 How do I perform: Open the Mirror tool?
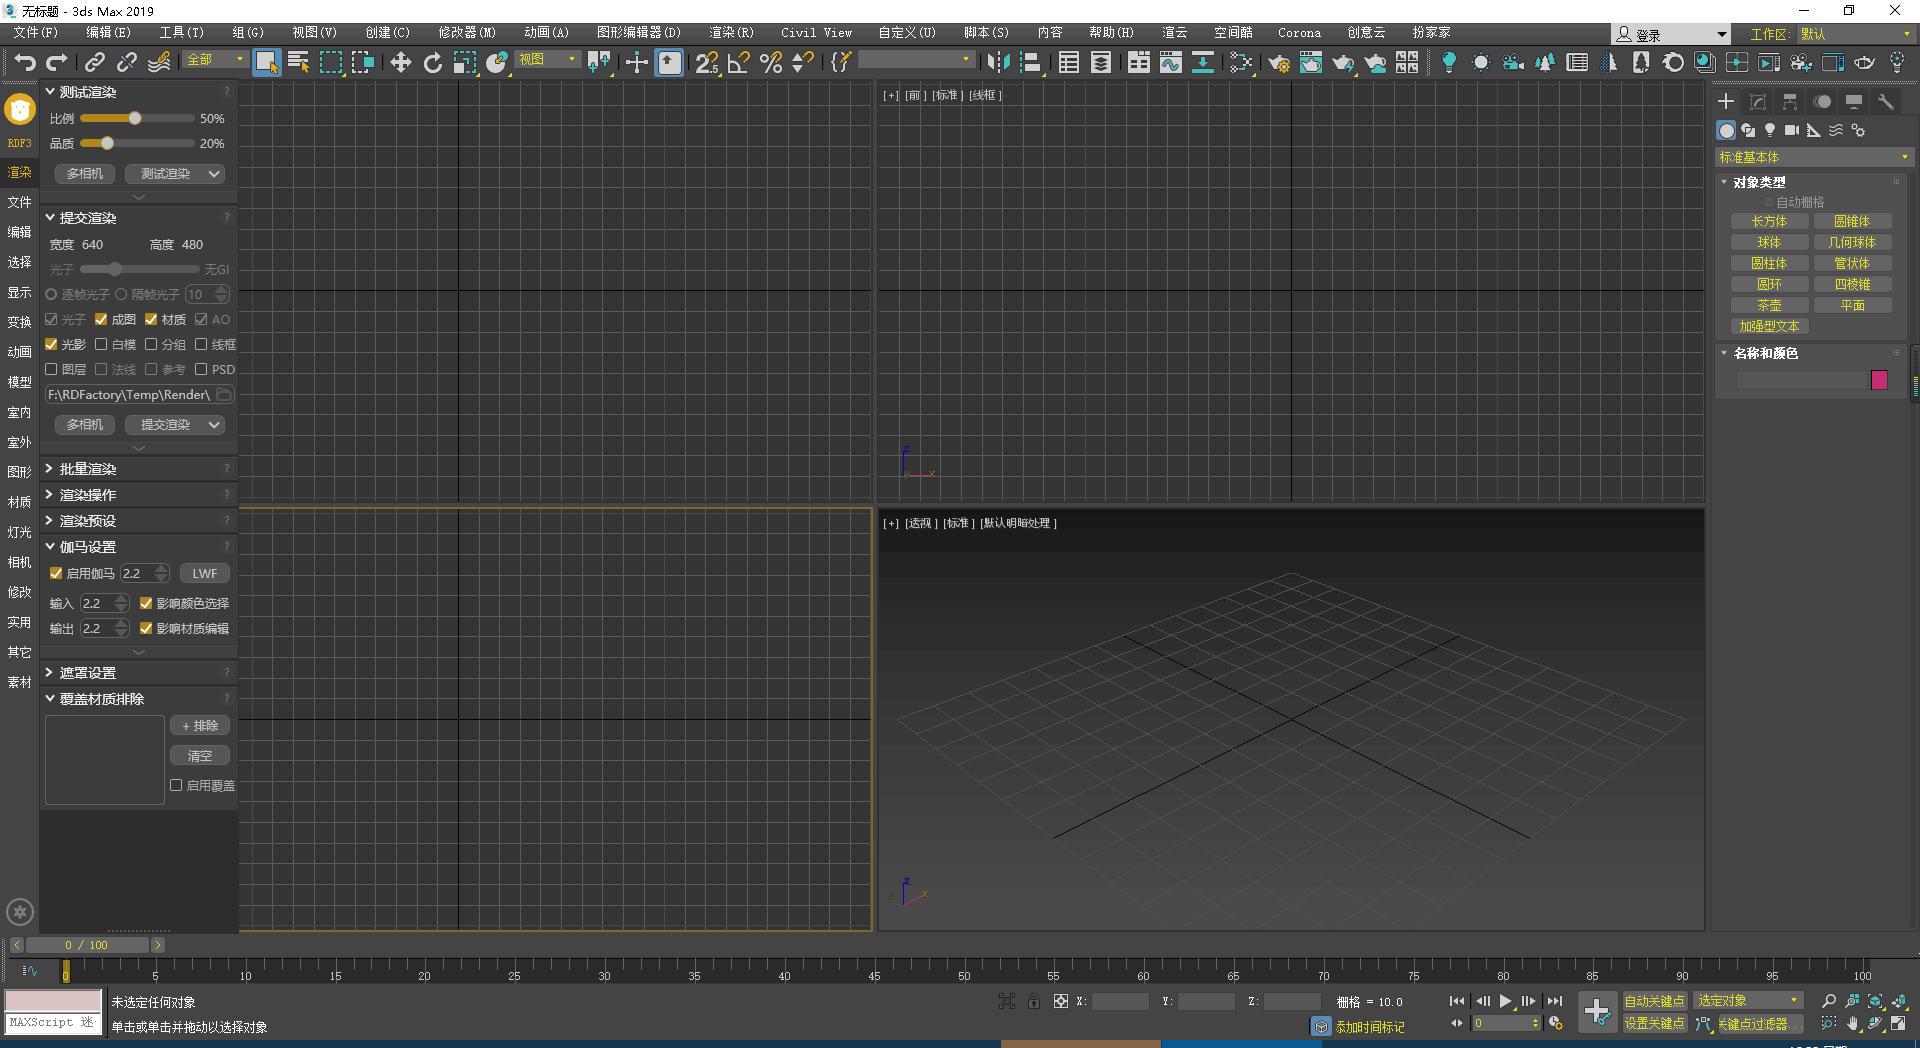pyautogui.click(x=997, y=63)
